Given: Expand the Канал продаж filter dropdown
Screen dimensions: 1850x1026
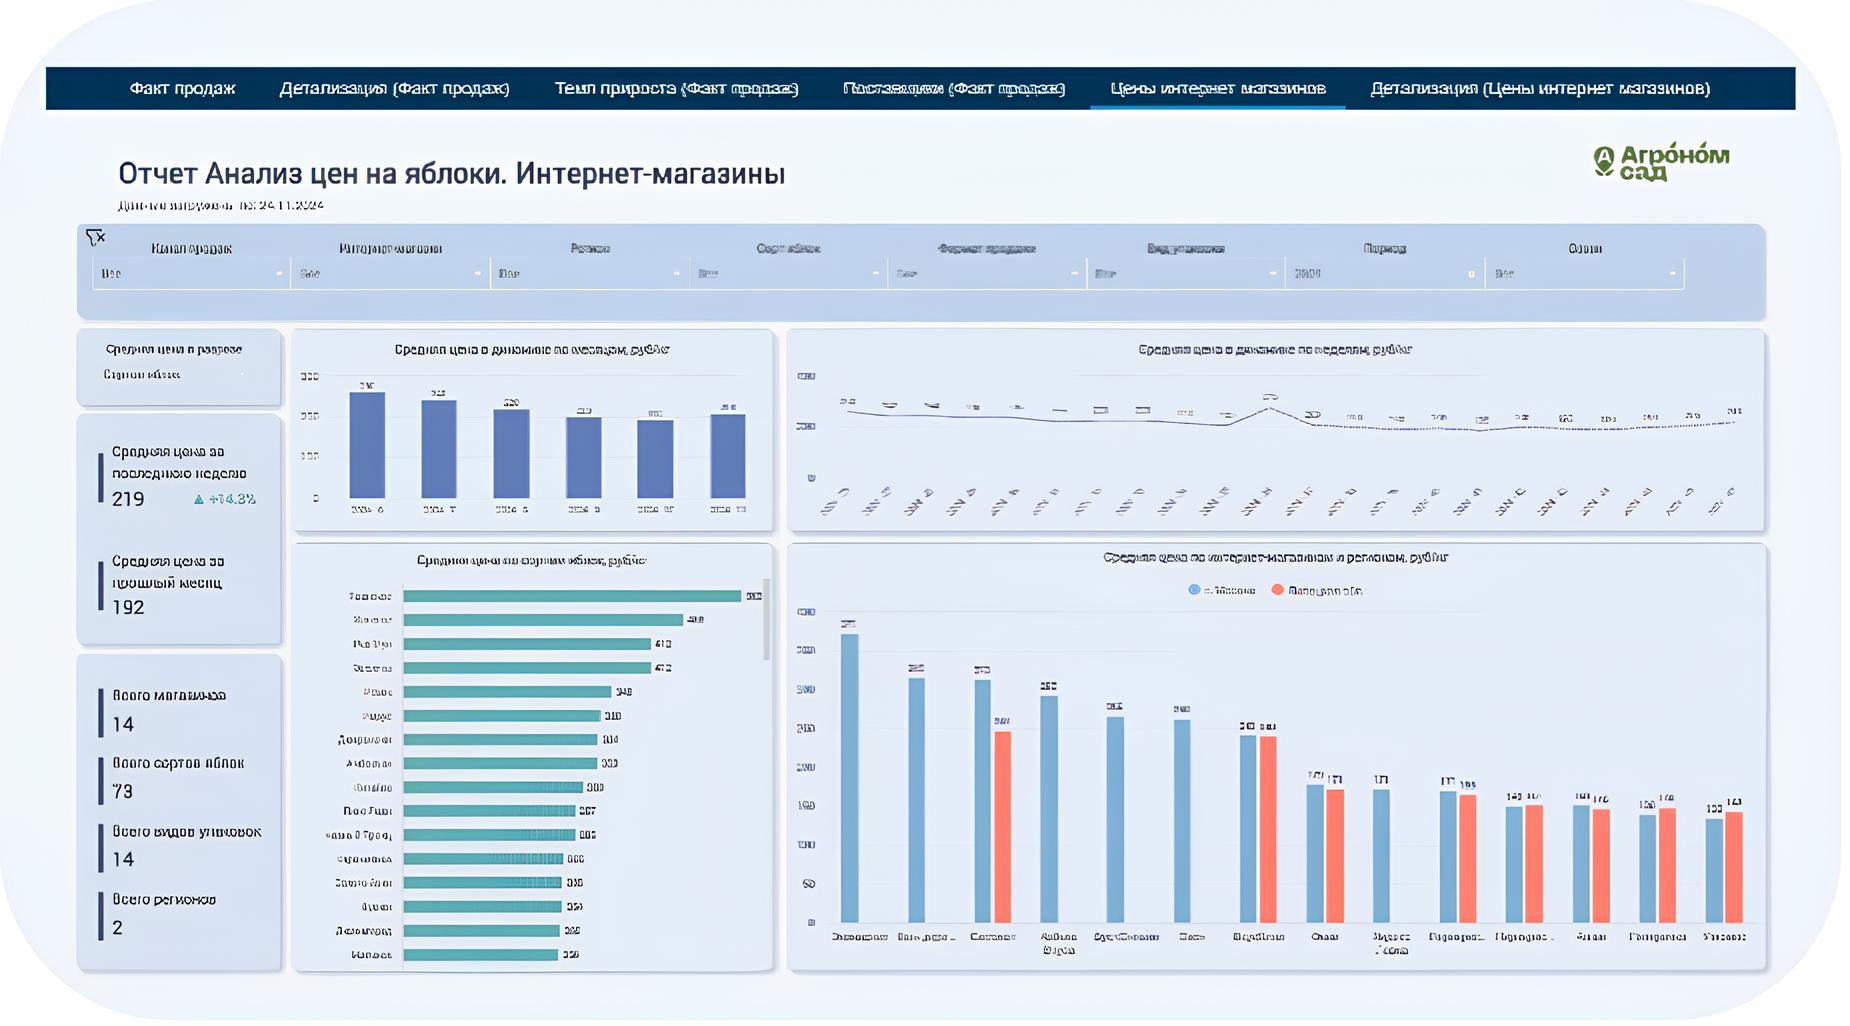Looking at the screenshot, I should [x=191, y=273].
